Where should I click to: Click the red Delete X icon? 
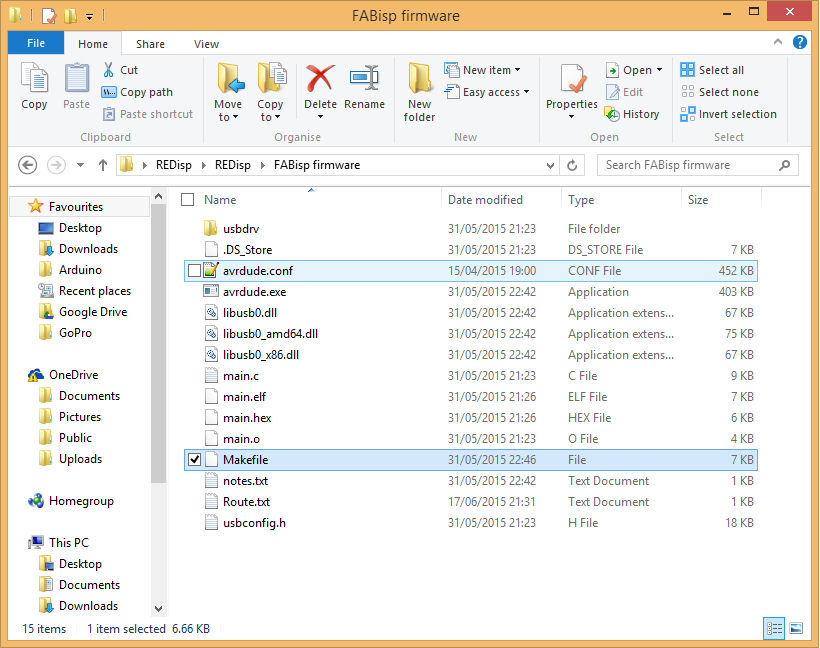320,78
